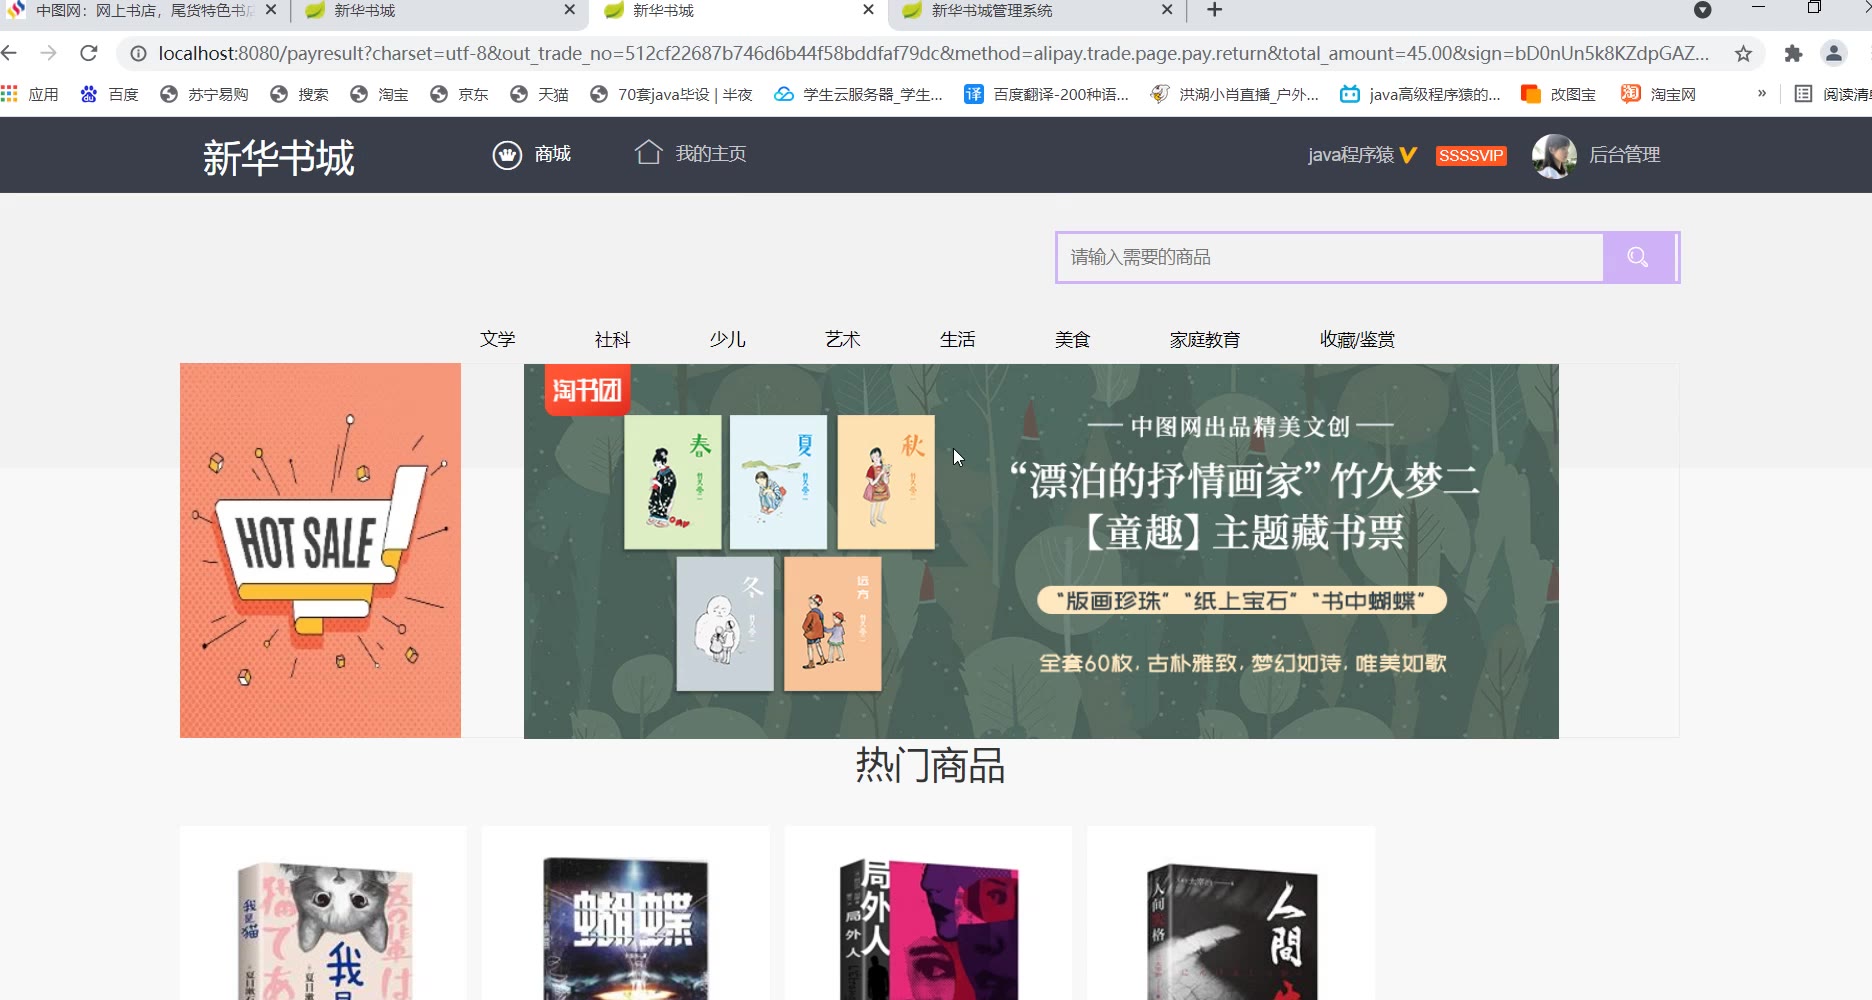The width and height of the screenshot is (1872, 1000).
Task: Open the HOT SALE promo image
Action: (320, 550)
